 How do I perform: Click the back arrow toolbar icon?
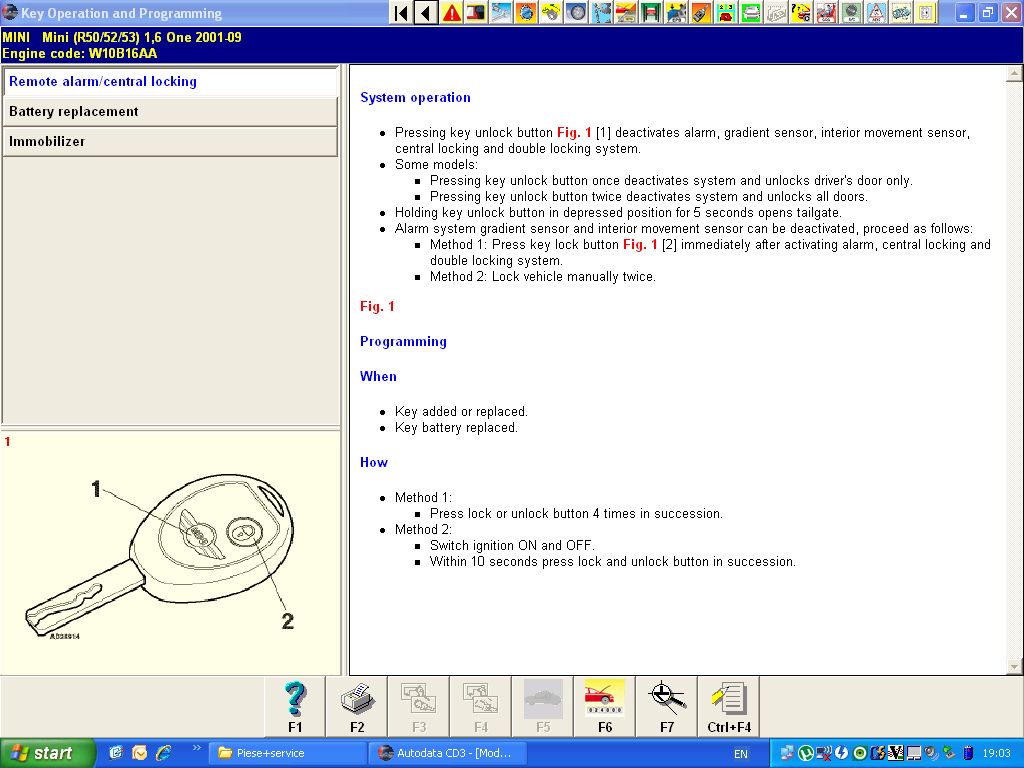point(426,13)
